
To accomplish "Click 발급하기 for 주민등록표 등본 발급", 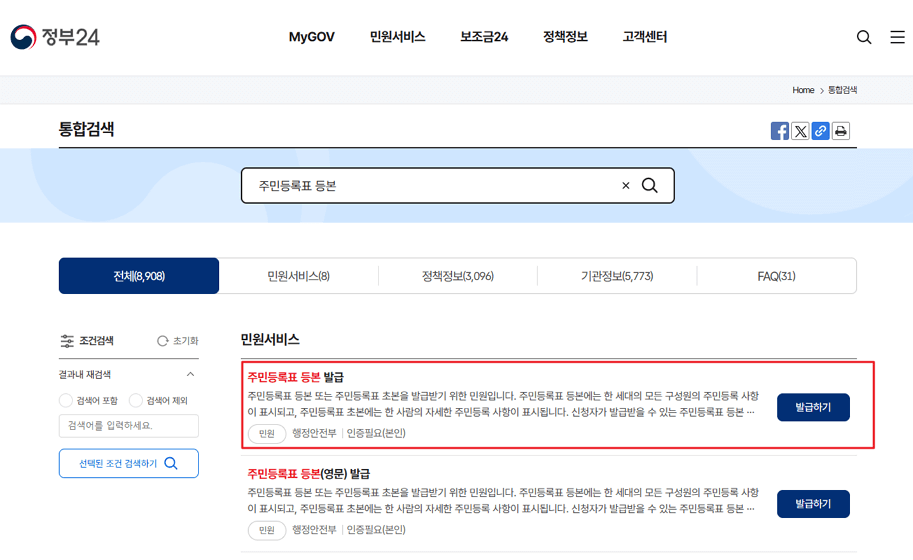I will [x=813, y=407].
